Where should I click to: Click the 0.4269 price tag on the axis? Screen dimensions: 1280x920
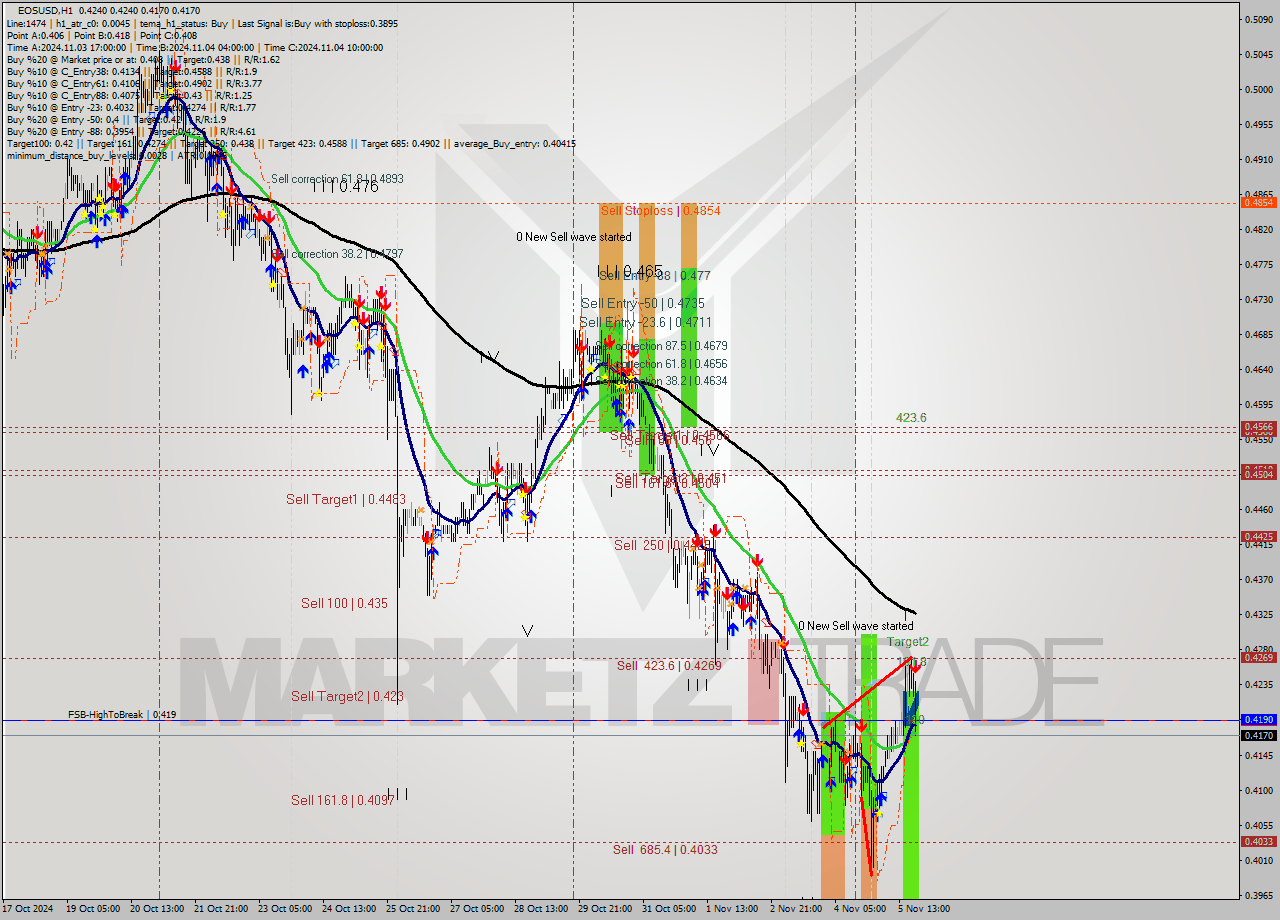coord(1258,657)
